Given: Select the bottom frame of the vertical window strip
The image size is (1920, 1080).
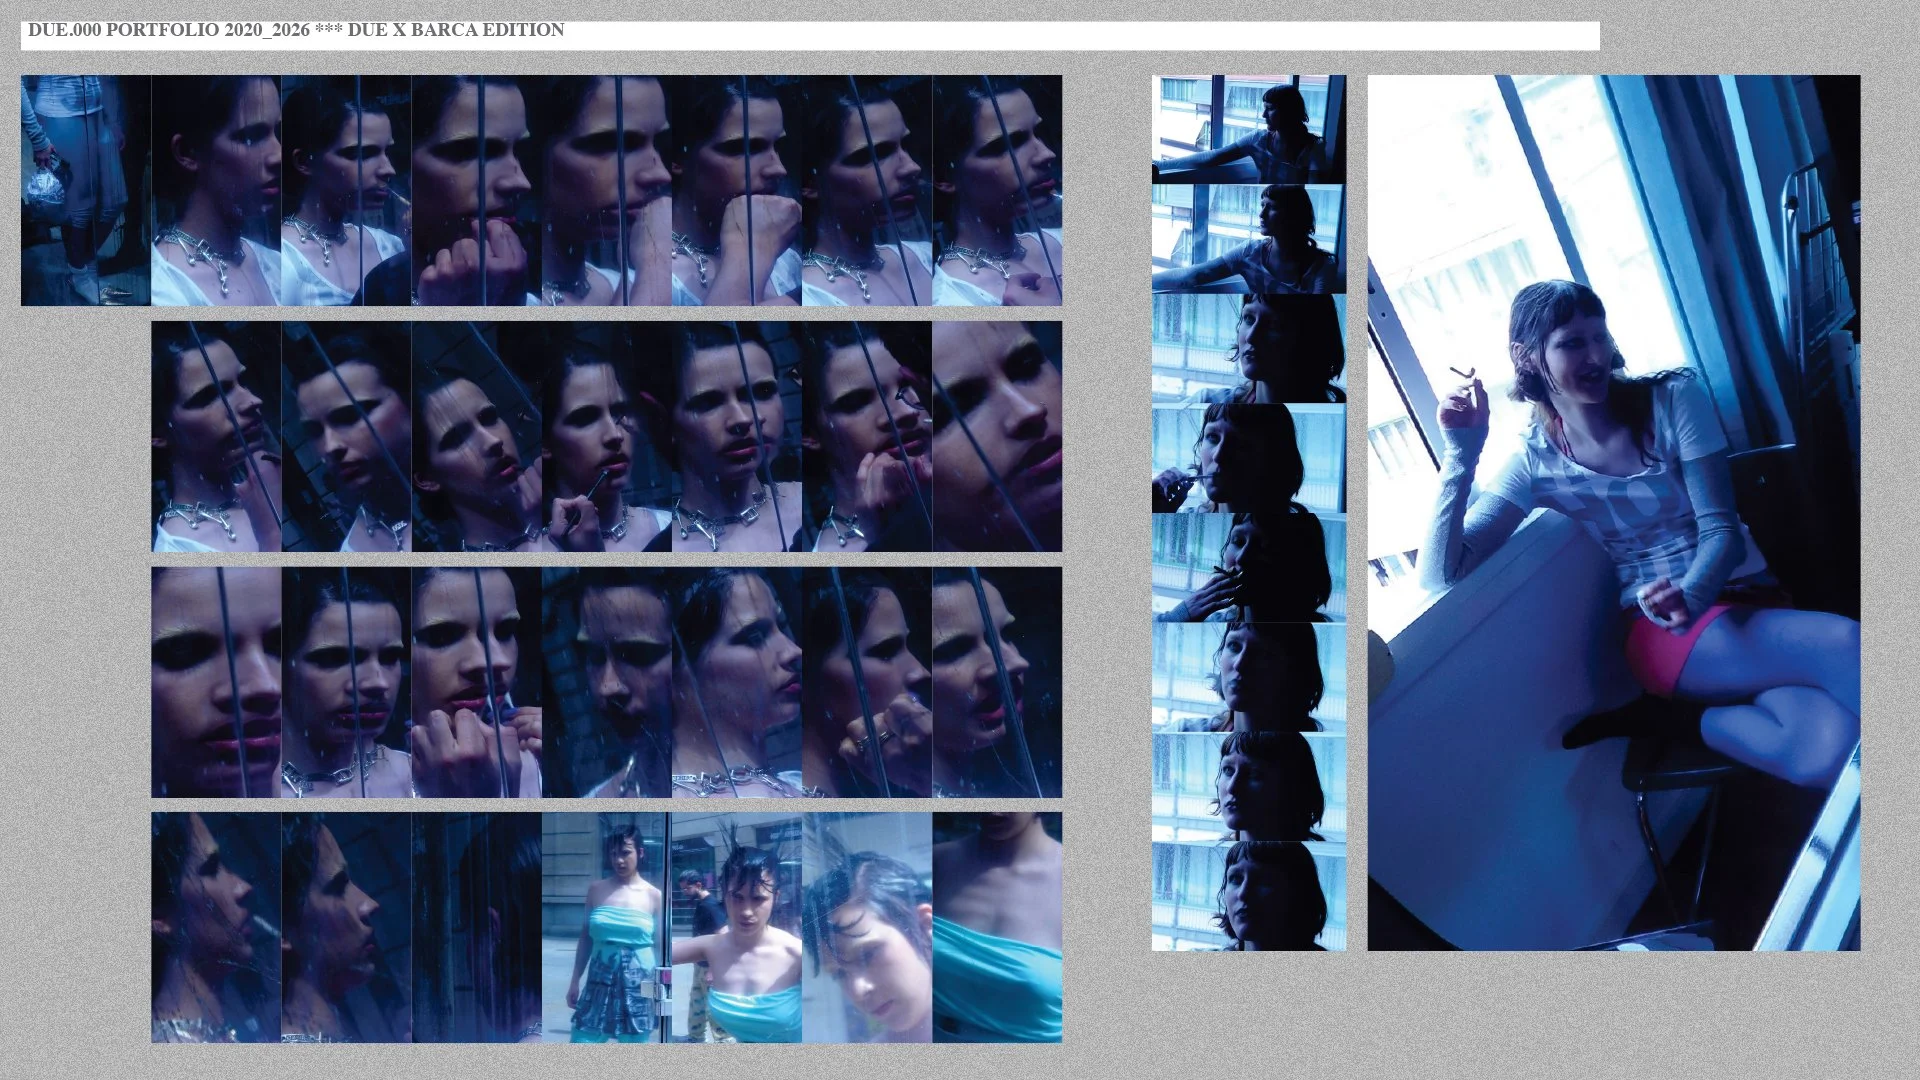Looking at the screenshot, I should pyautogui.click(x=1248, y=896).
